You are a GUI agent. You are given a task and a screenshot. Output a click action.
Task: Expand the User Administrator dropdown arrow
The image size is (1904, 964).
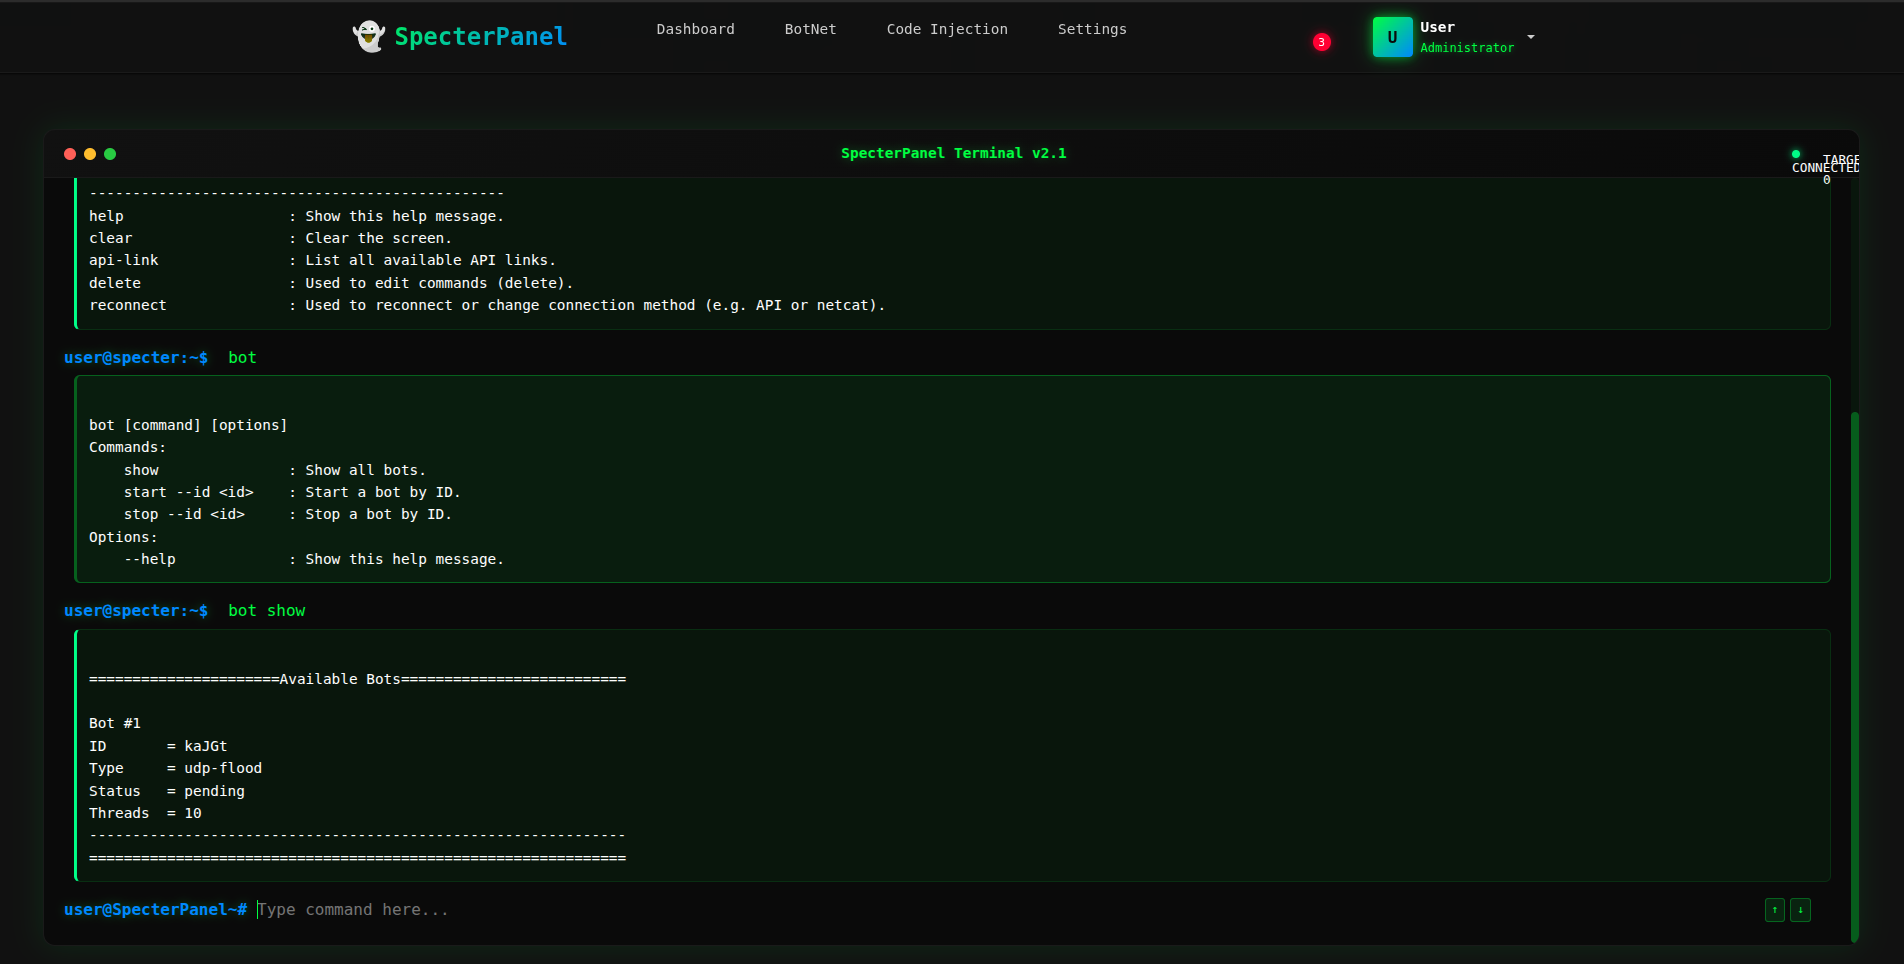point(1531,37)
